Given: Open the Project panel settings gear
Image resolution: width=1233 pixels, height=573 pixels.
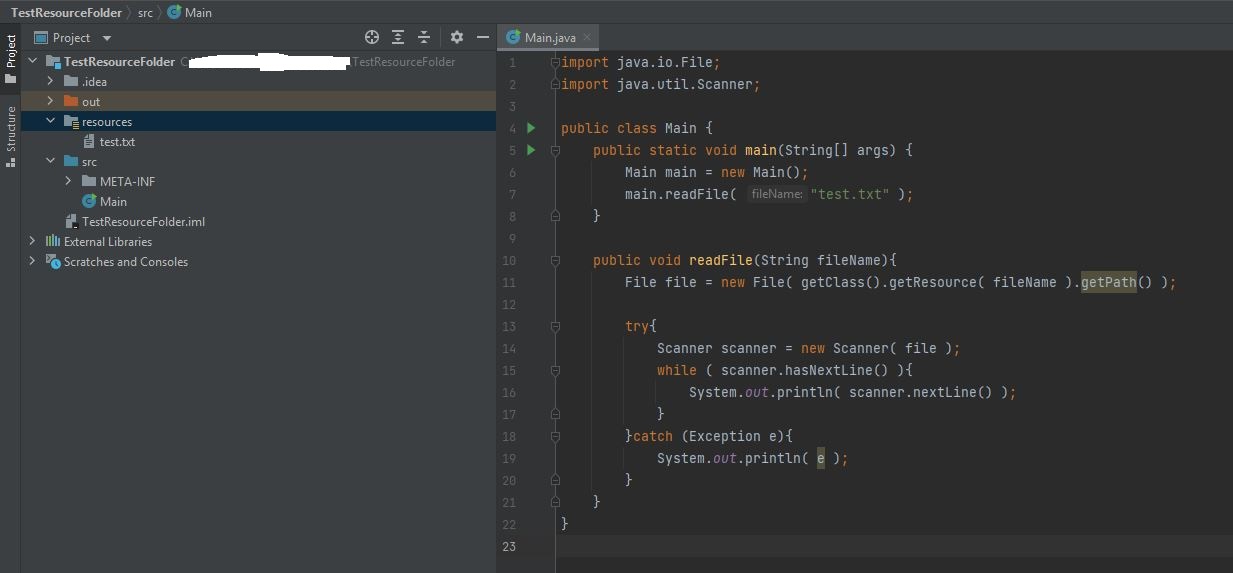Looking at the screenshot, I should tap(457, 37).
